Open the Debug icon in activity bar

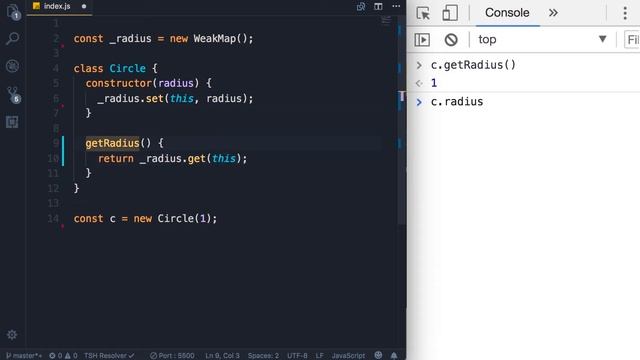(12, 66)
